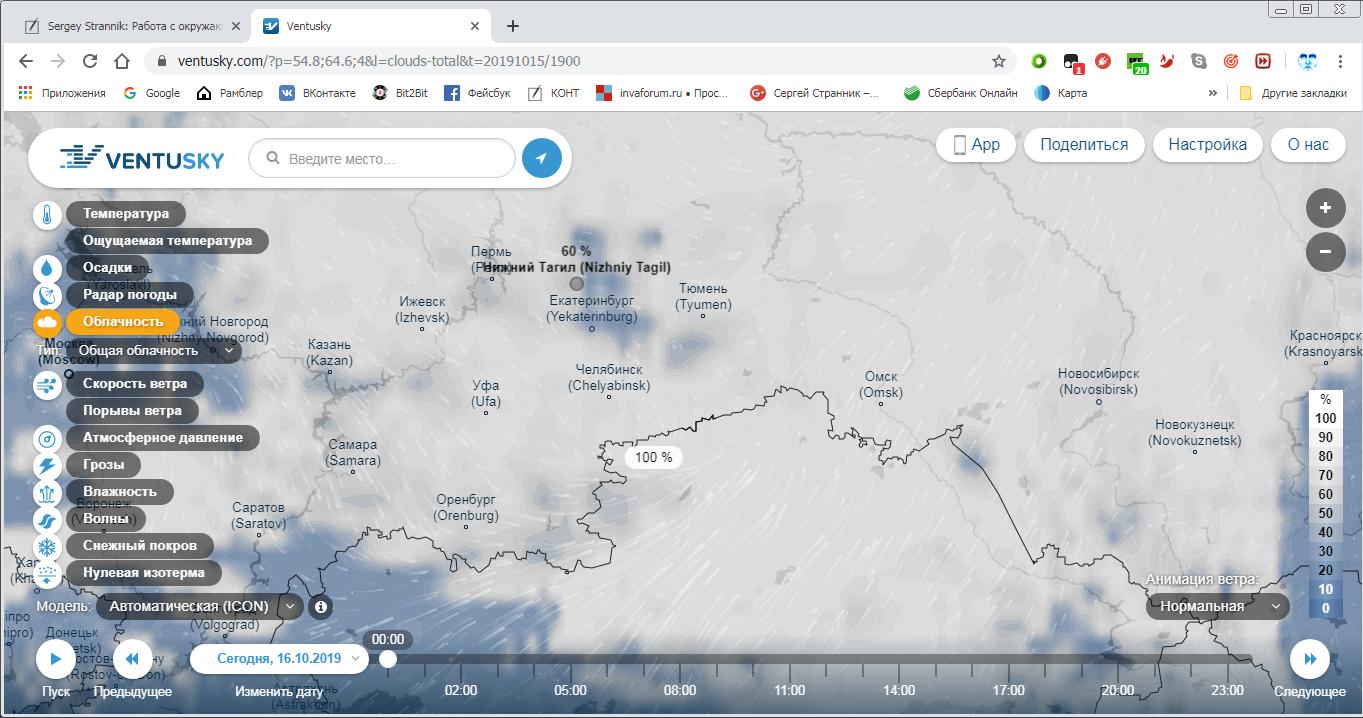Select the Грозы layer
The image size is (1363, 718).
tap(104, 465)
